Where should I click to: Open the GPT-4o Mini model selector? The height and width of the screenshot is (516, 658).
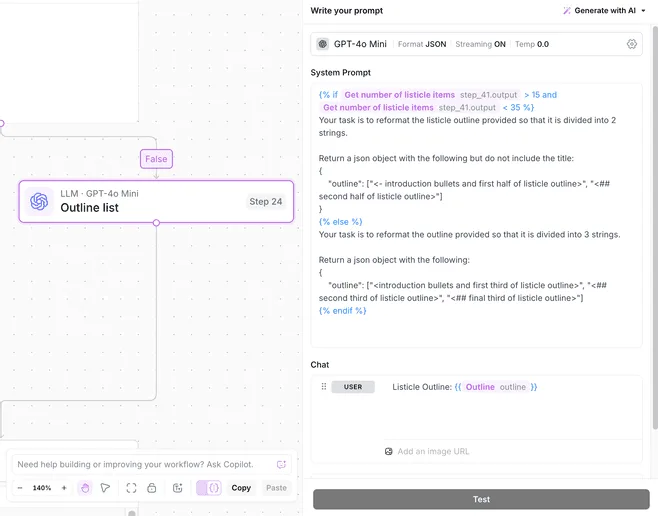(x=352, y=44)
